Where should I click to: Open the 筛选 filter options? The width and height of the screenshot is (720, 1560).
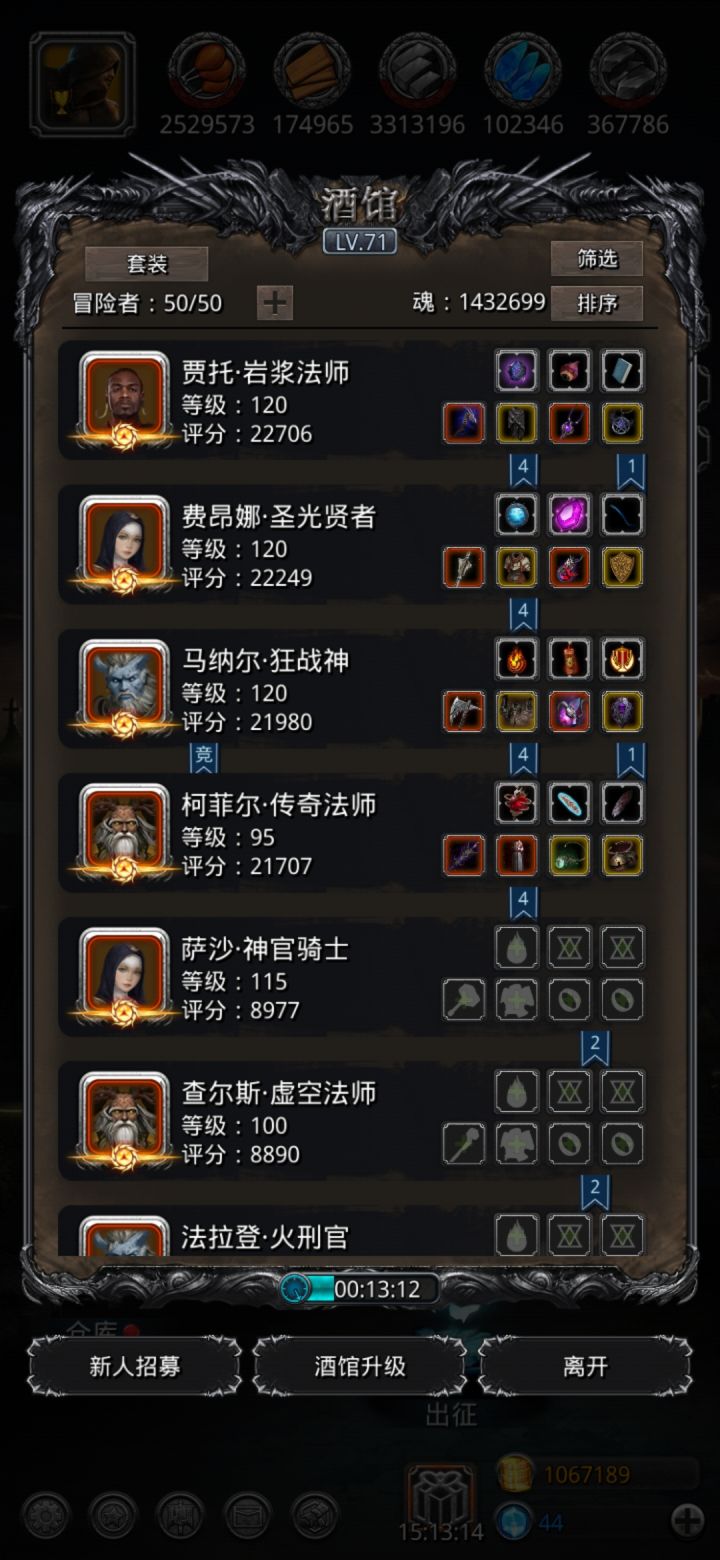597,259
